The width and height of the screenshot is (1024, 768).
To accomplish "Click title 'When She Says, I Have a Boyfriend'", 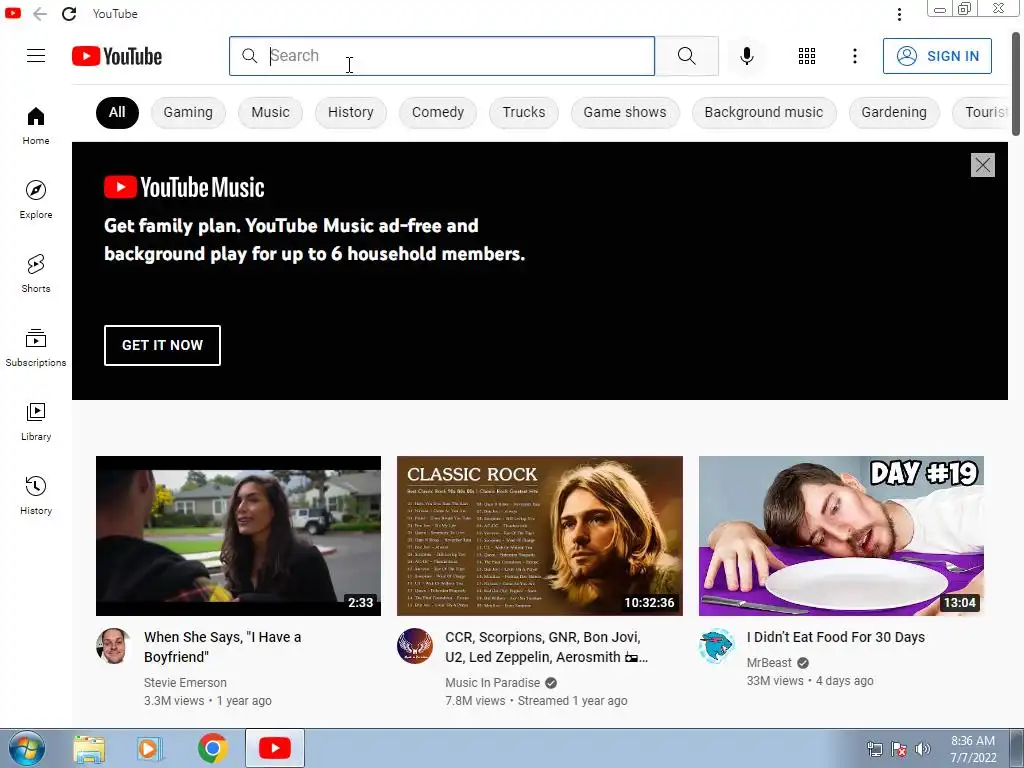I will point(222,647).
